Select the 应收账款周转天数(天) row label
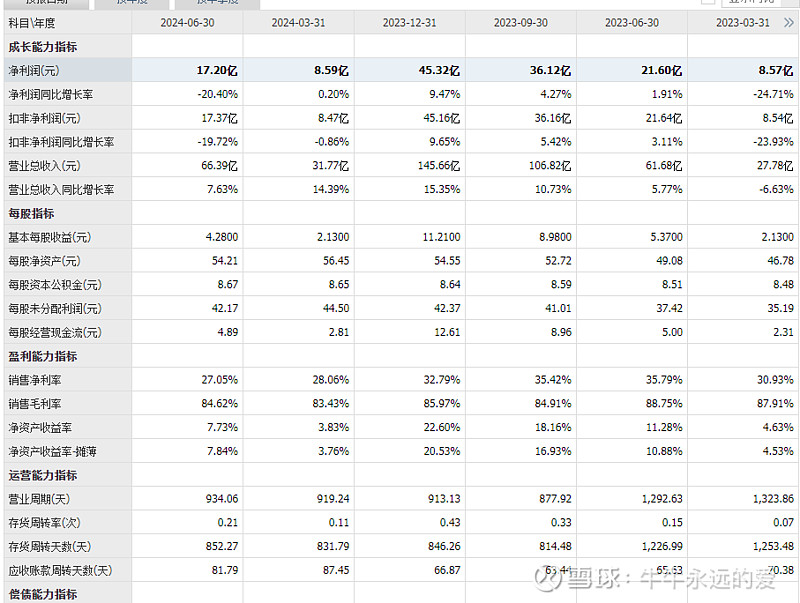 click(60, 570)
